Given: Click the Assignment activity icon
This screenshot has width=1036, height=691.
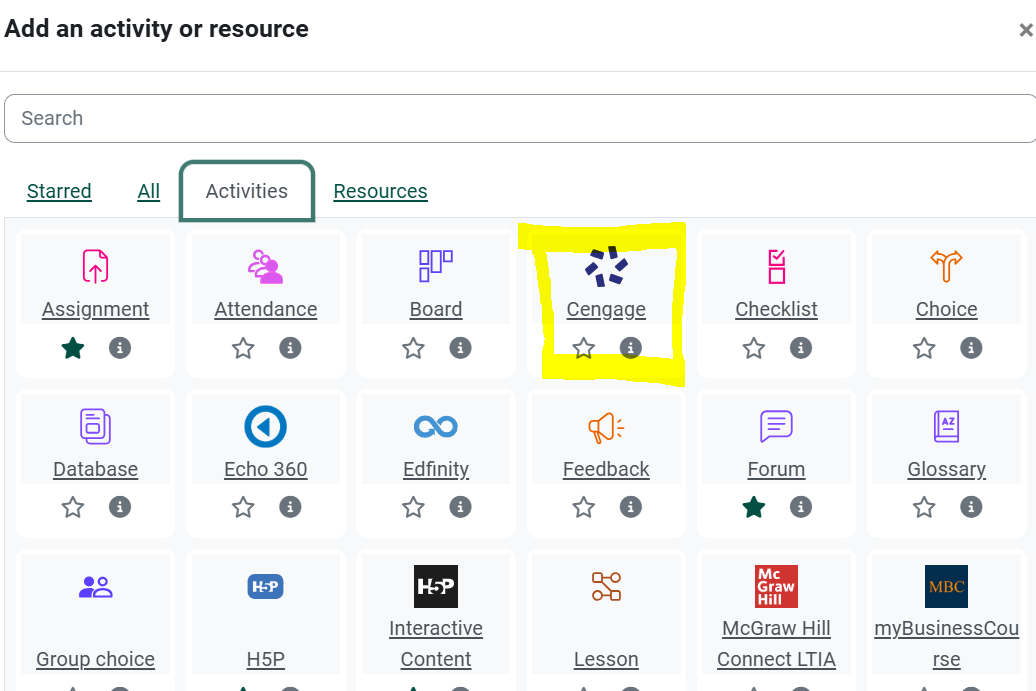Looking at the screenshot, I should click(95, 267).
